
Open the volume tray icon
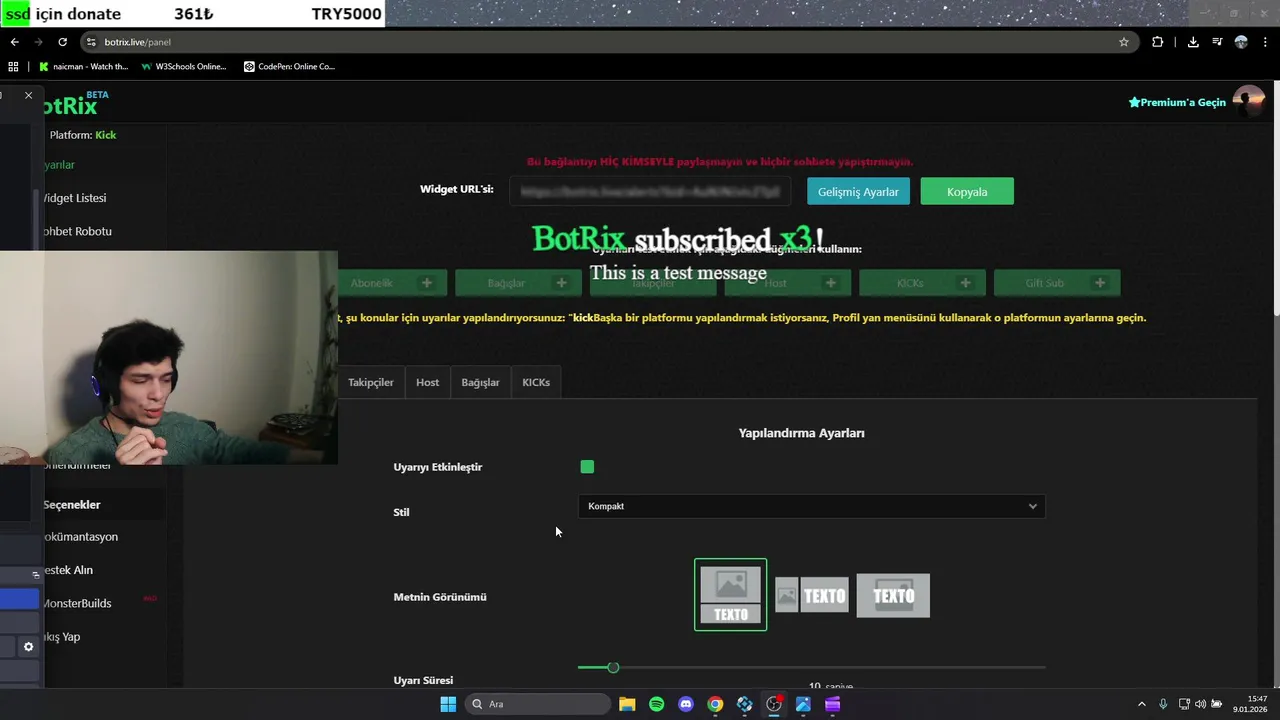pyautogui.click(x=1200, y=704)
